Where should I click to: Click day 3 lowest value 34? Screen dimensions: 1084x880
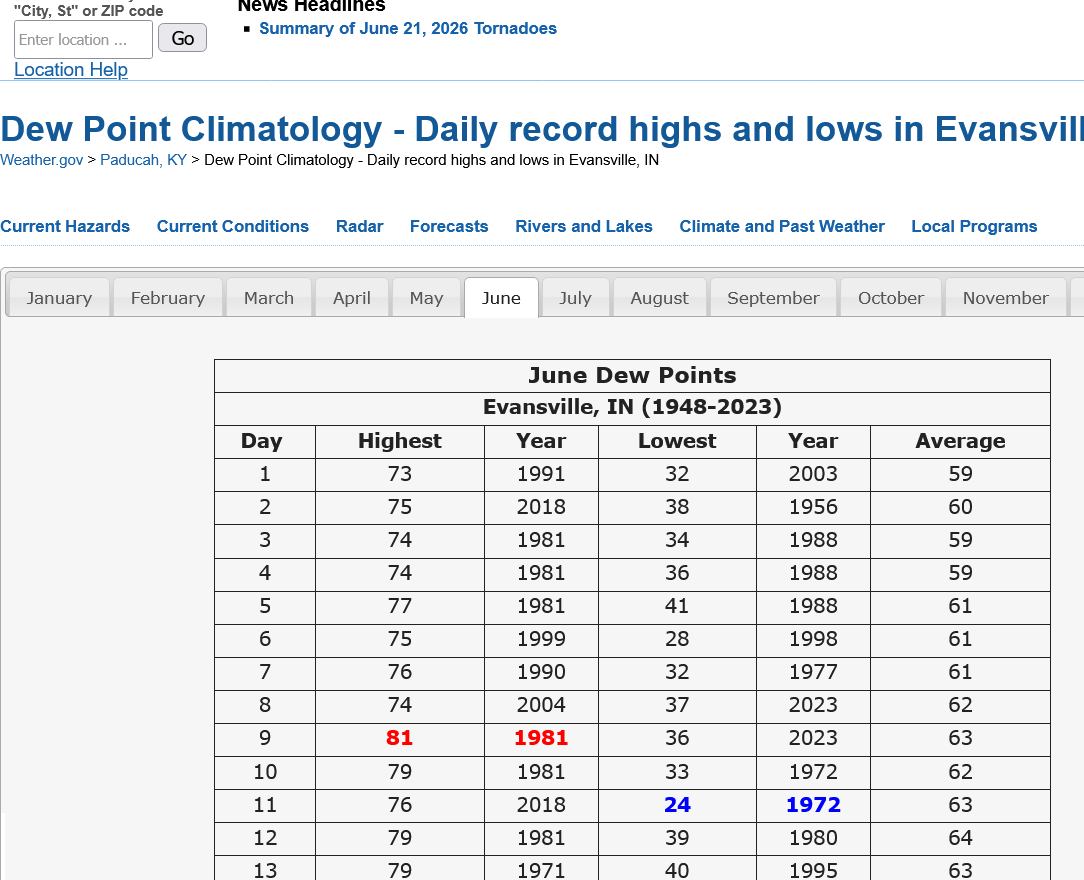tap(678, 540)
